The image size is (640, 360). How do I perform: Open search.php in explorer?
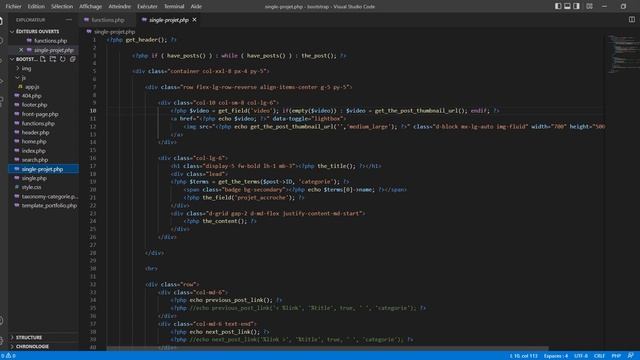click(35, 160)
